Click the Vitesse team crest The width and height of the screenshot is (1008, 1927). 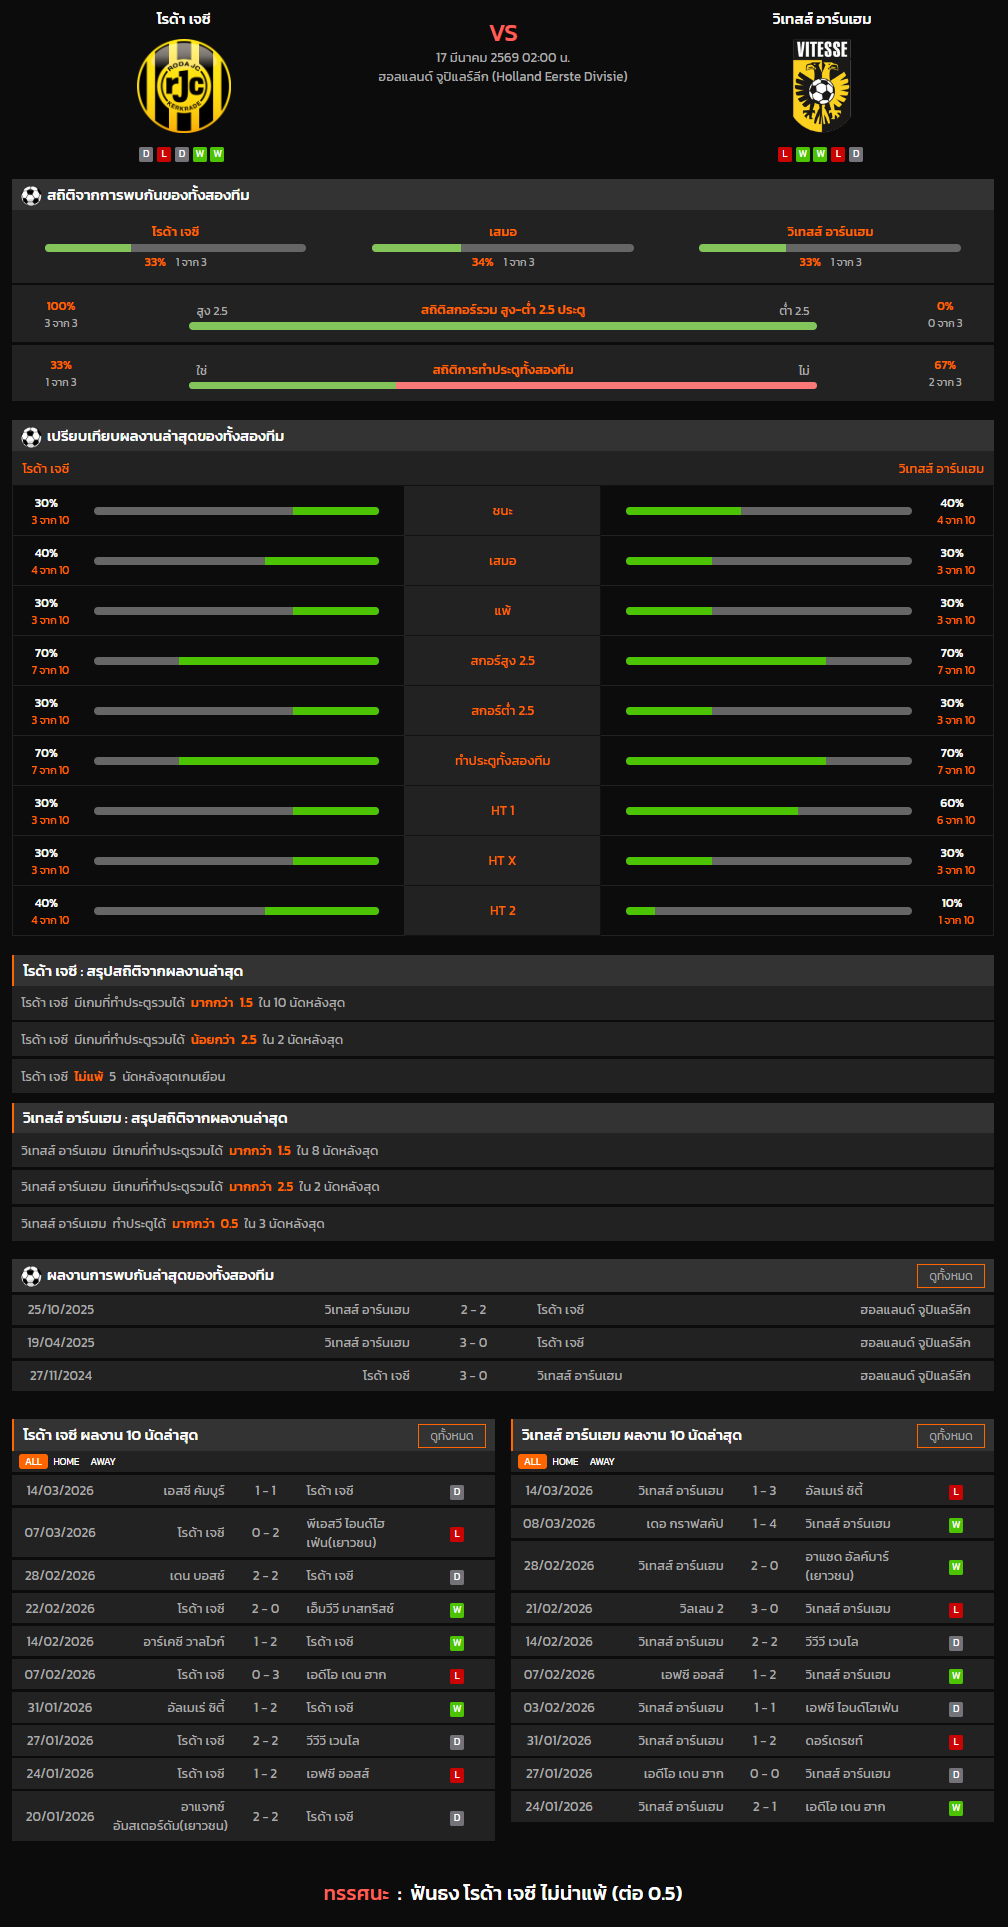(821, 86)
